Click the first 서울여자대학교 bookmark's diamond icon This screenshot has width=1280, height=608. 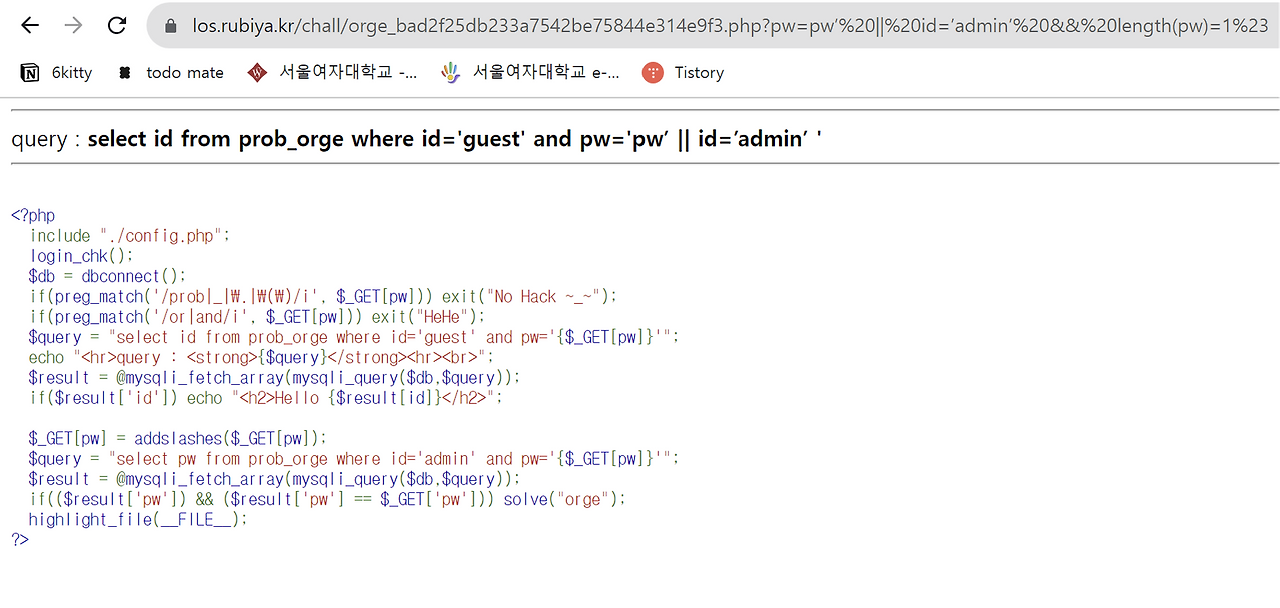click(258, 72)
